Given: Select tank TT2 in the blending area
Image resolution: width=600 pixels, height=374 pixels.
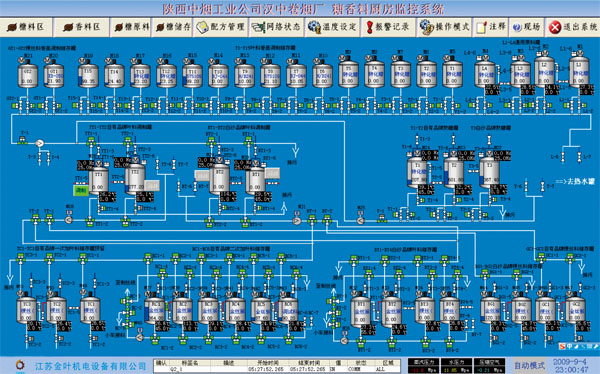Looking at the screenshot, I should [x=135, y=179].
